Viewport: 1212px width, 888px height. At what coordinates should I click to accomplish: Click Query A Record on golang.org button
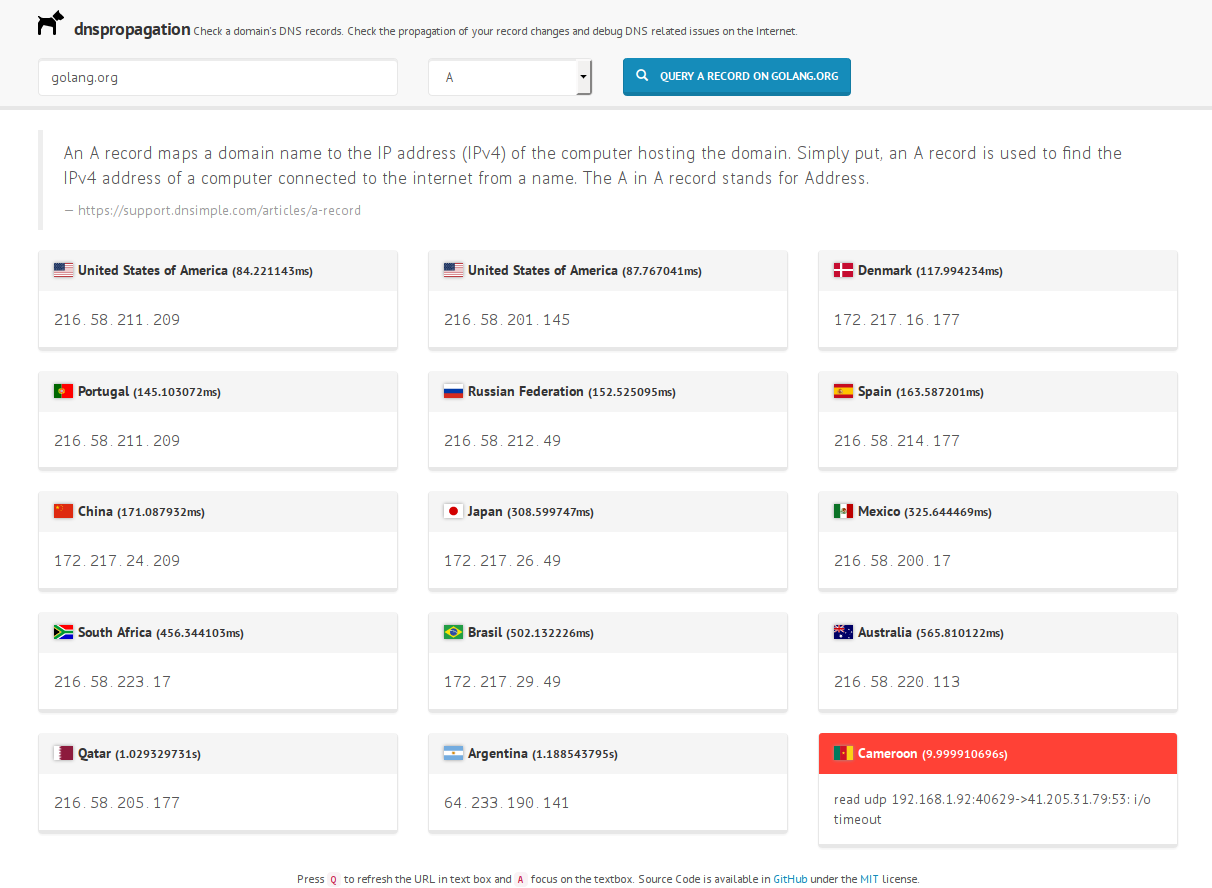point(737,77)
